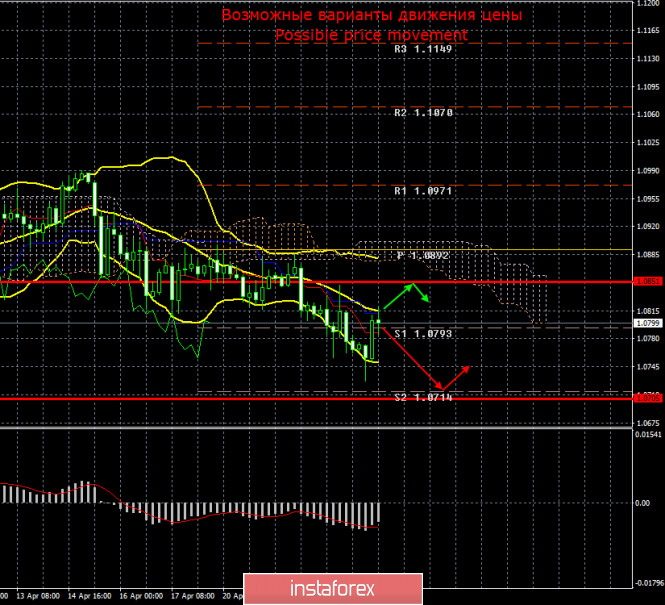Viewport: 665px width, 605px height.
Task: Click the 1.0990 value on price axis
Action: tap(648, 171)
